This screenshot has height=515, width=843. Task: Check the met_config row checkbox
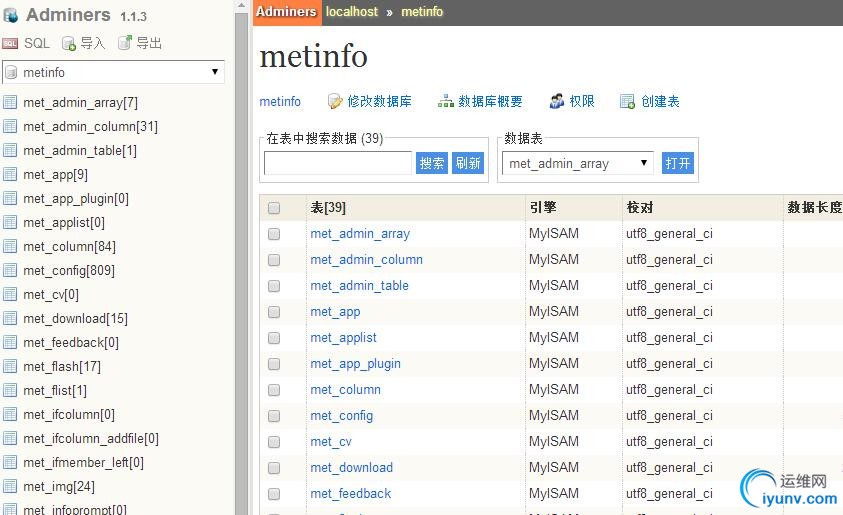click(274, 416)
